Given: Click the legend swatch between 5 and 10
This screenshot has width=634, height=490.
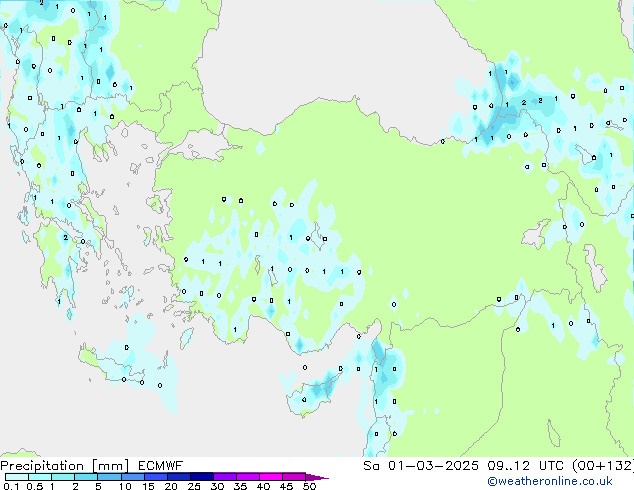Looking at the screenshot, I should (x=109, y=477).
